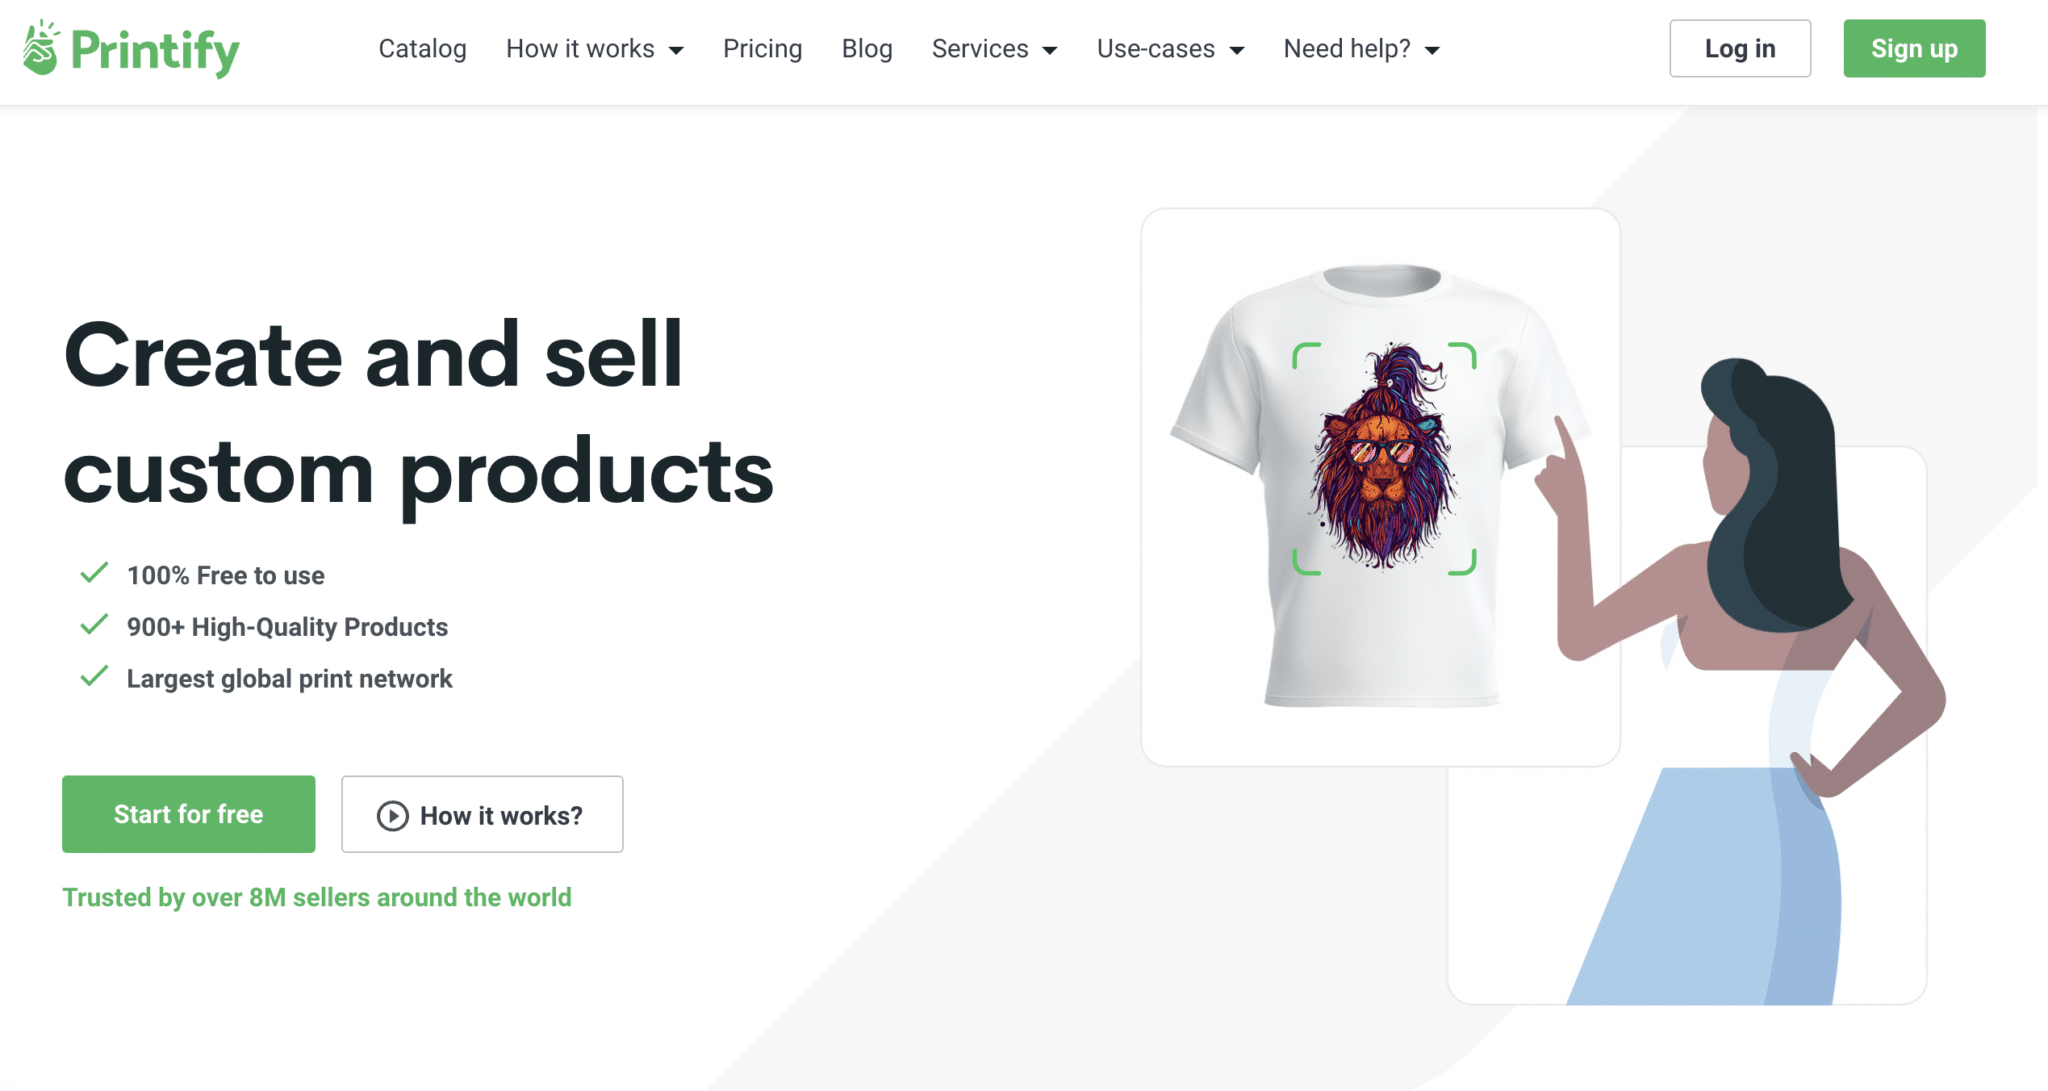
Task: Click the play icon in How it works button
Action: pyautogui.click(x=392, y=816)
